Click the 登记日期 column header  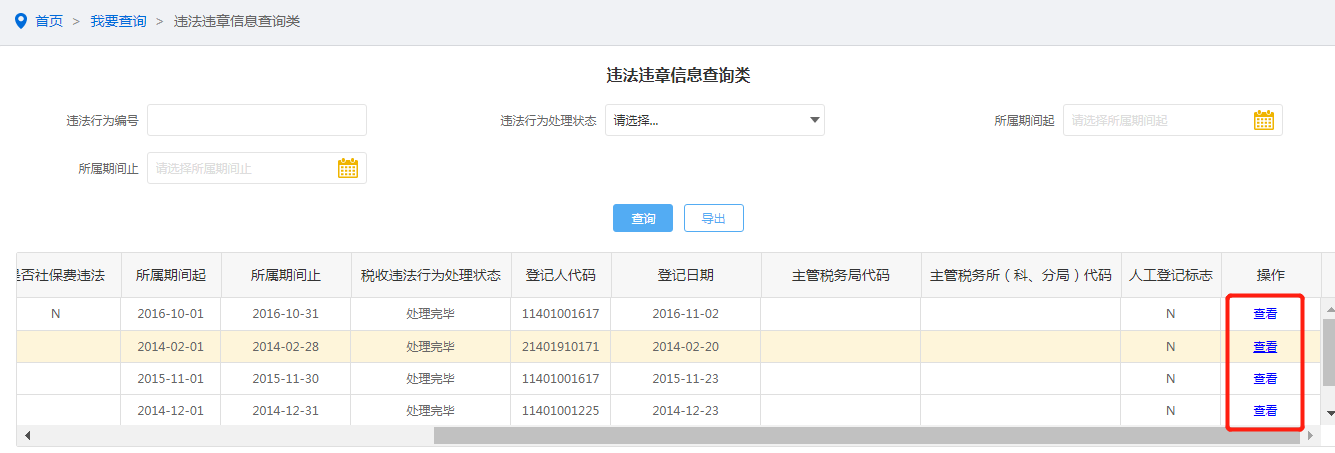tap(686, 275)
